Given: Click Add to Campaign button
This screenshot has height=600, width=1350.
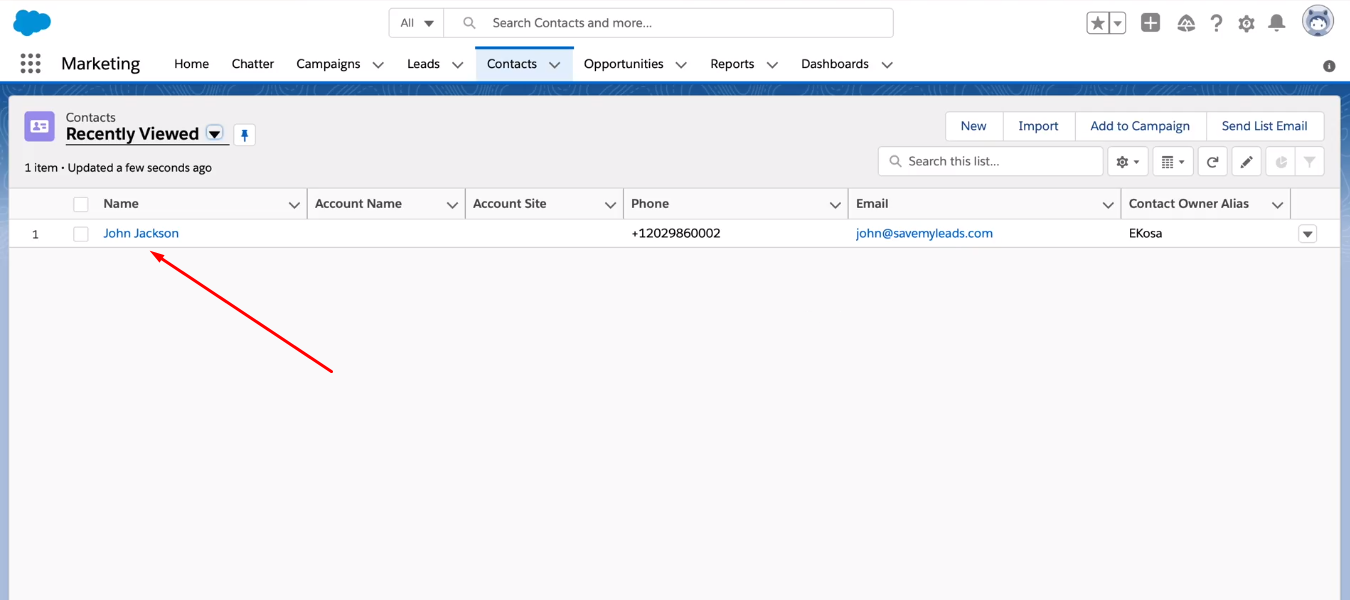Looking at the screenshot, I should click(1140, 126).
